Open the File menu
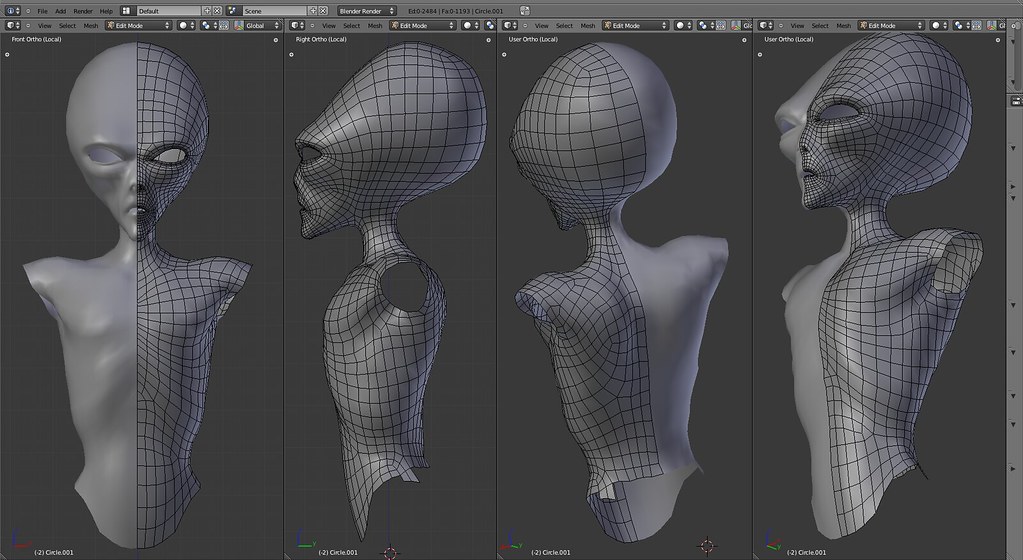Screen dimensions: 1023x560 [43, 10]
